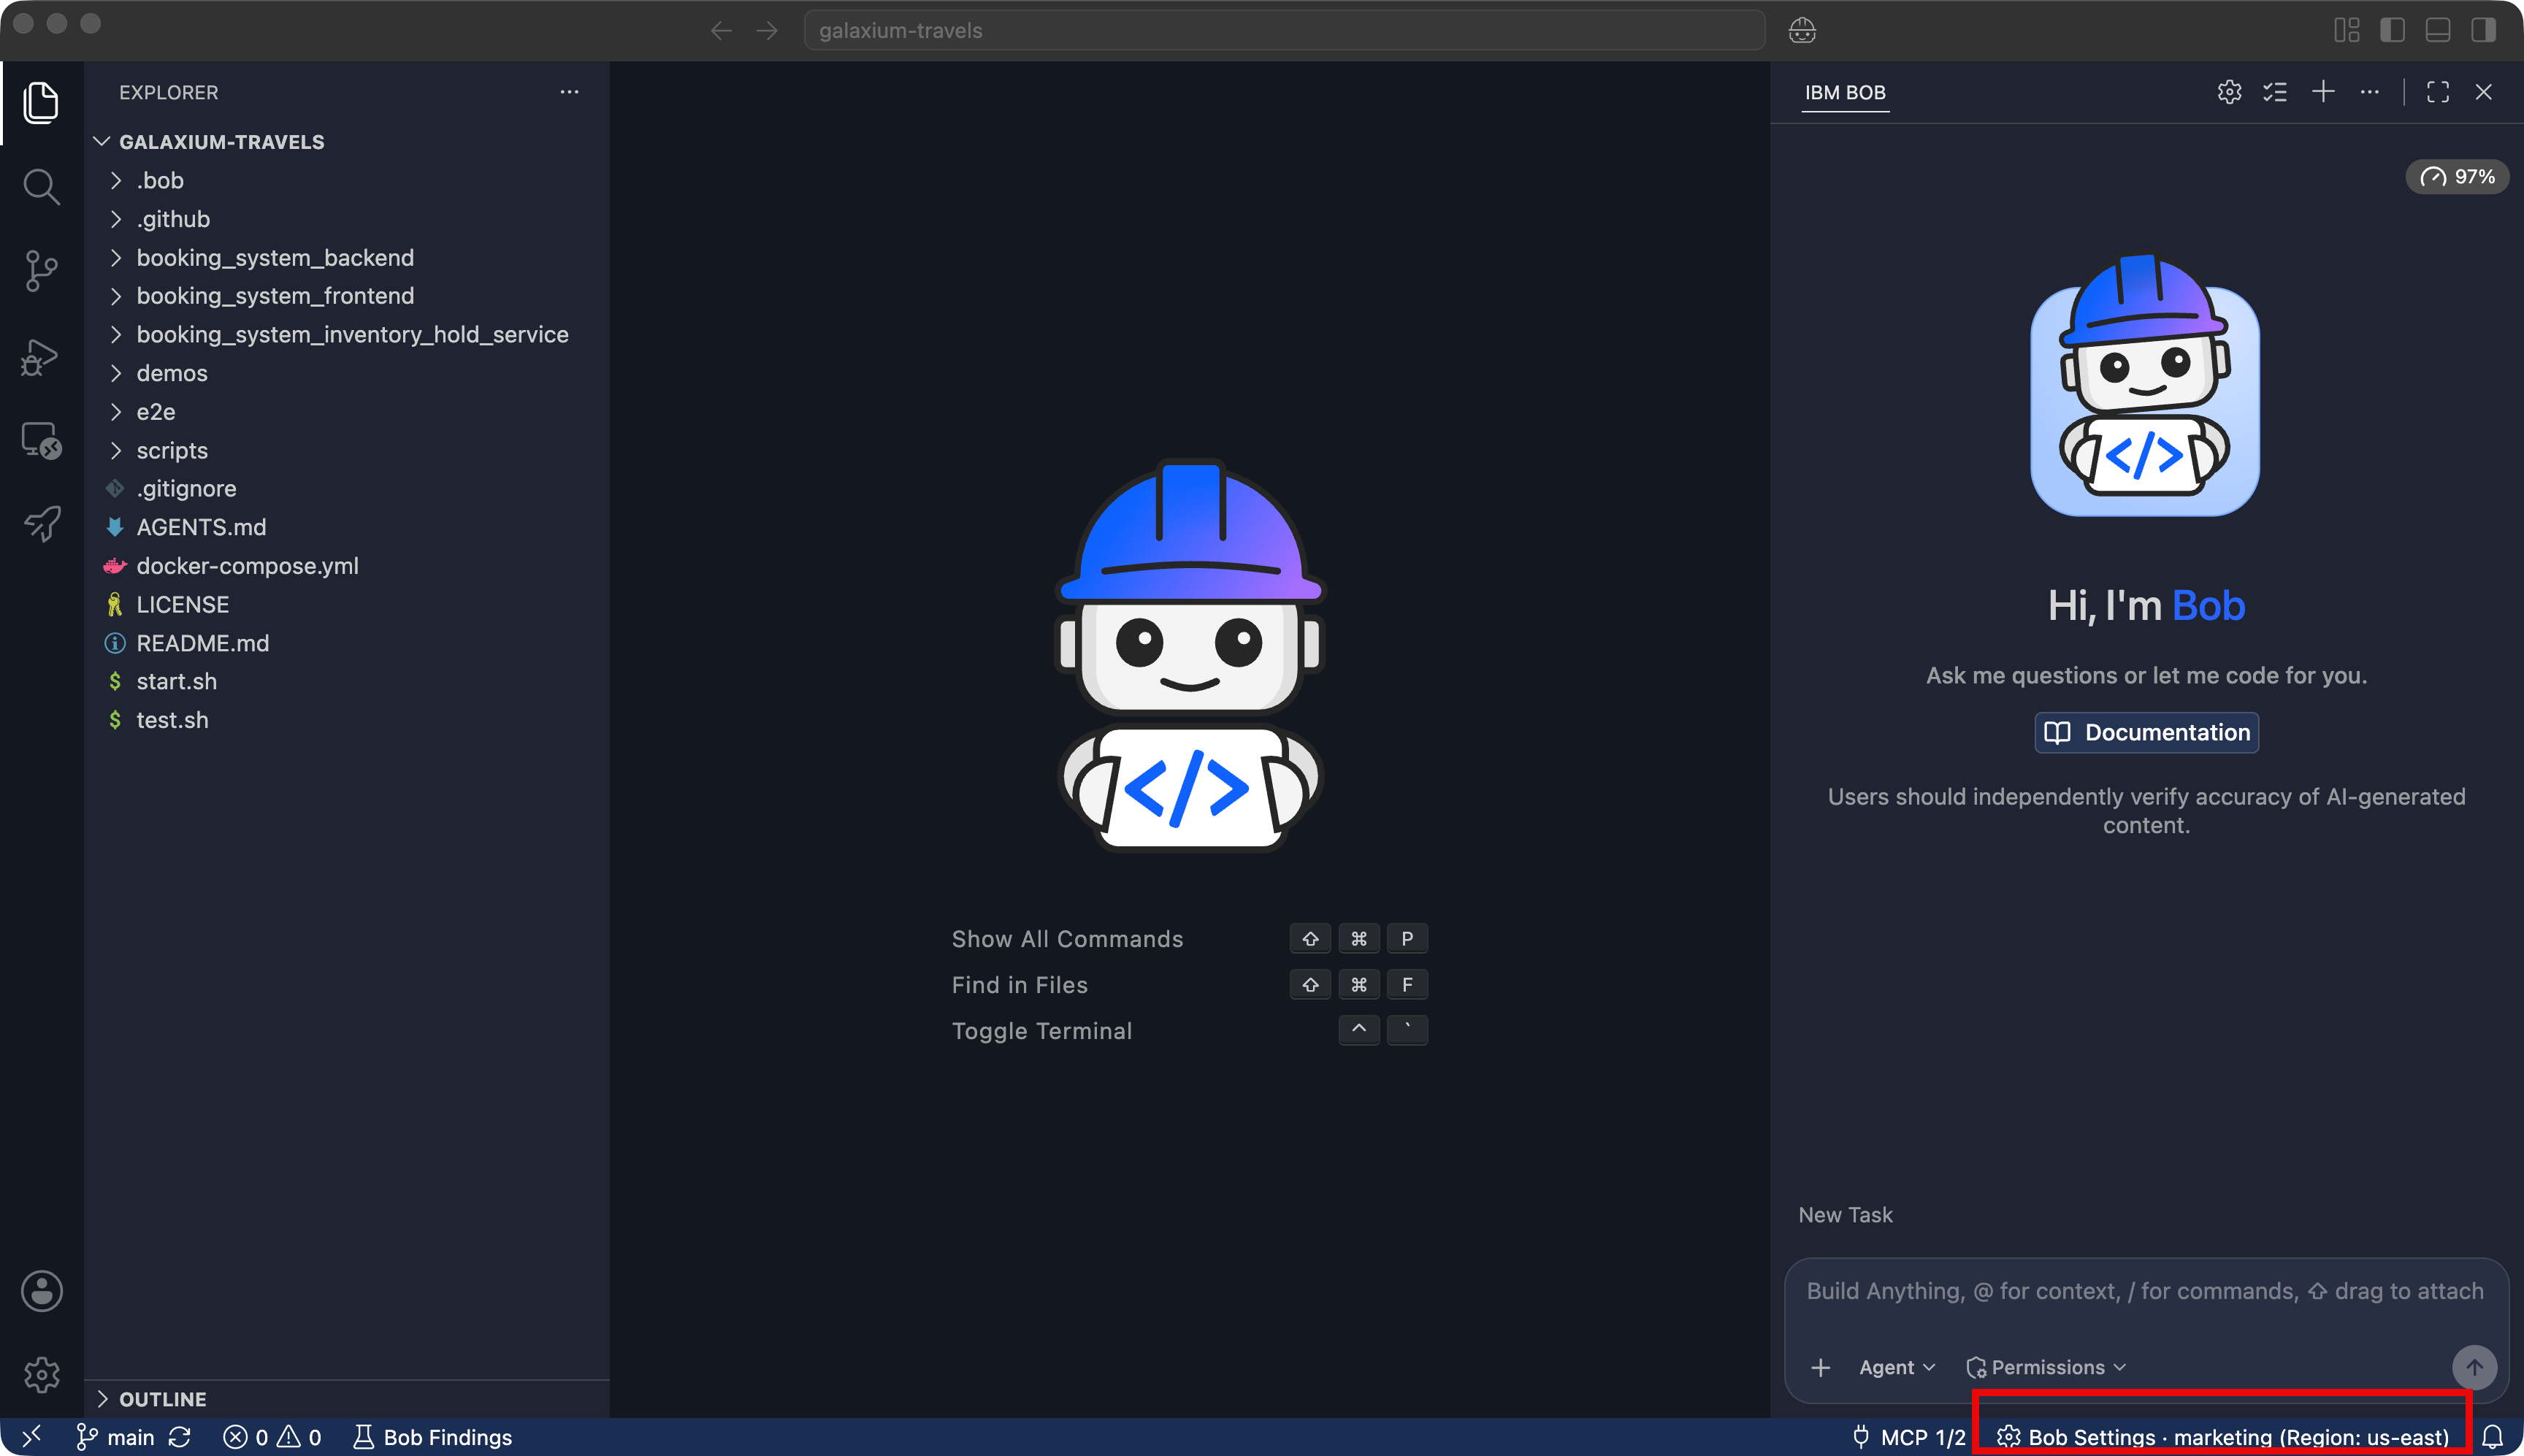Go forward in navigation history
2524x1456 pixels.
(x=767, y=31)
